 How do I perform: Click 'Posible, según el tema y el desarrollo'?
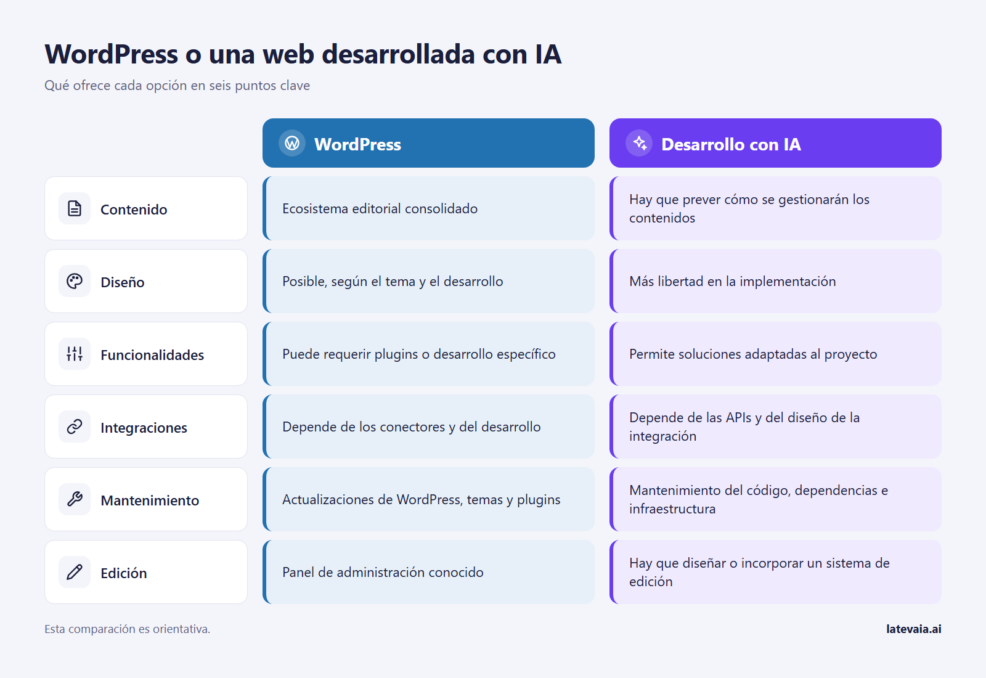[x=428, y=281]
